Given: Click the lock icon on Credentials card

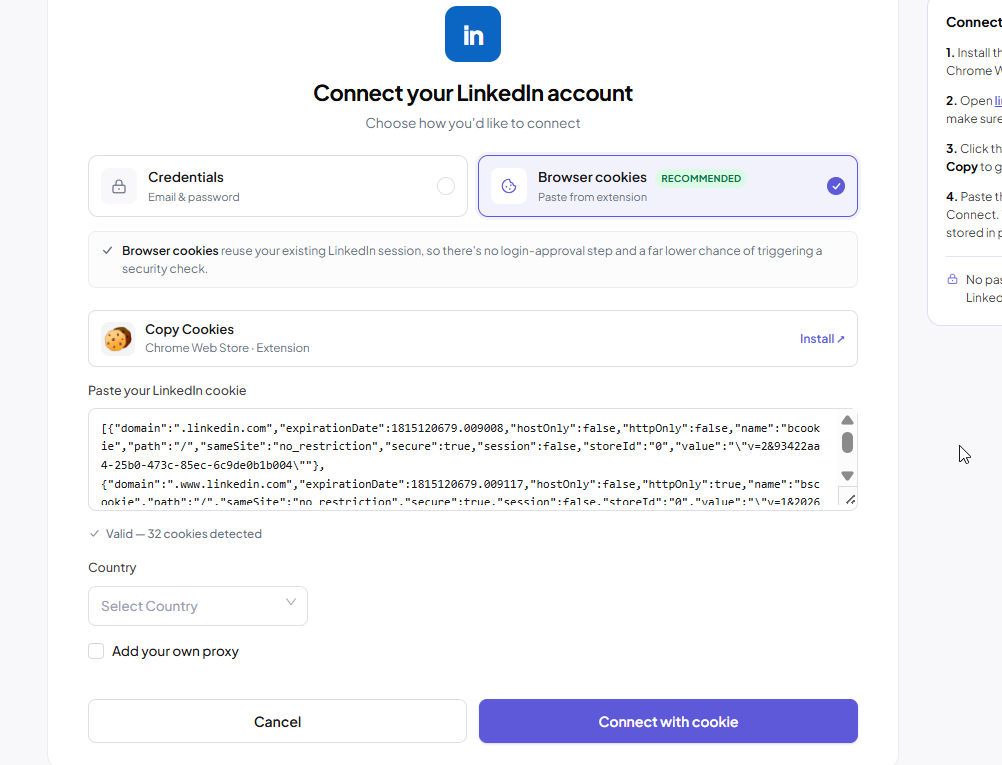Looking at the screenshot, I should (119, 186).
